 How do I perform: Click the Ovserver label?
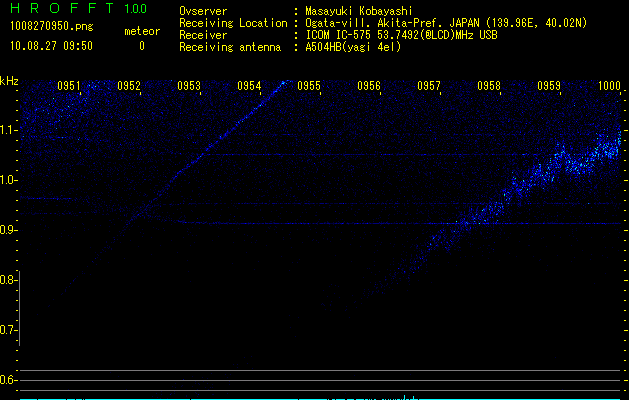(203, 11)
